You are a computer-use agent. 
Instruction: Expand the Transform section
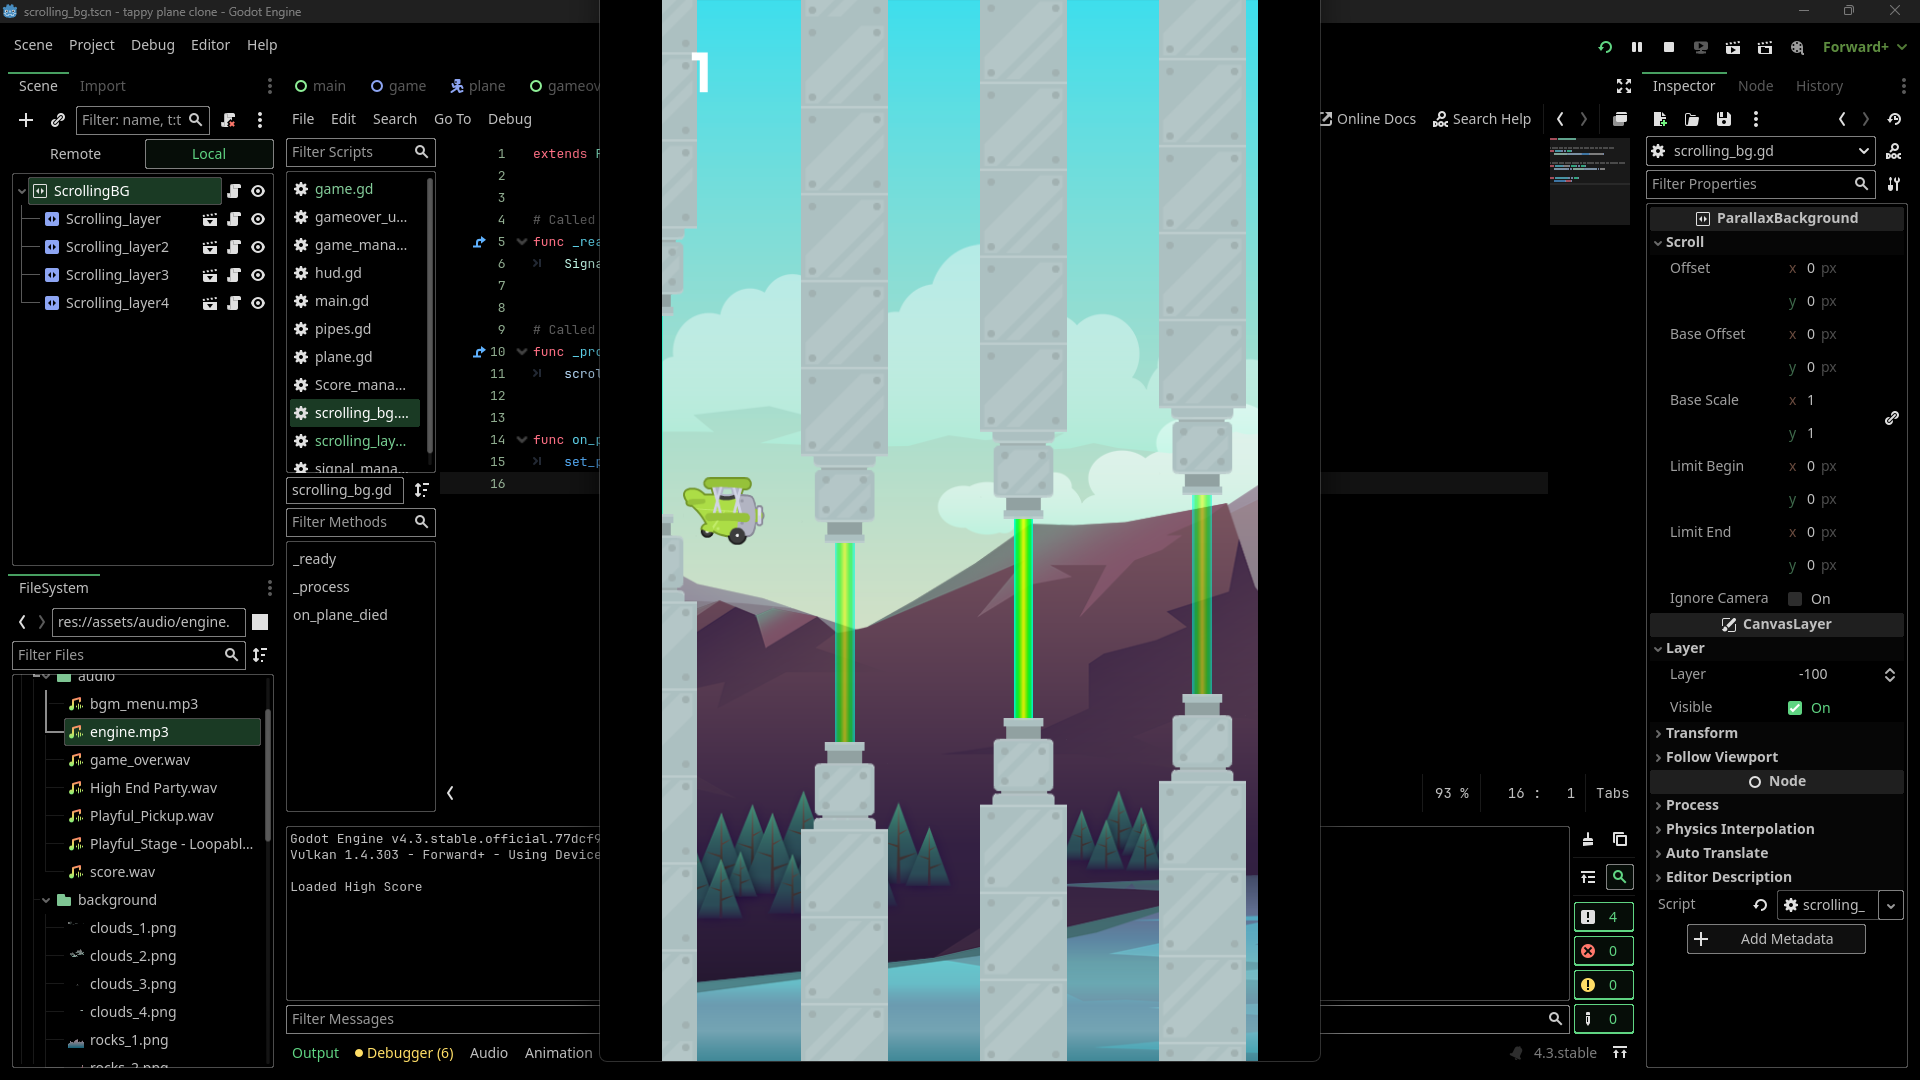[1701, 733]
